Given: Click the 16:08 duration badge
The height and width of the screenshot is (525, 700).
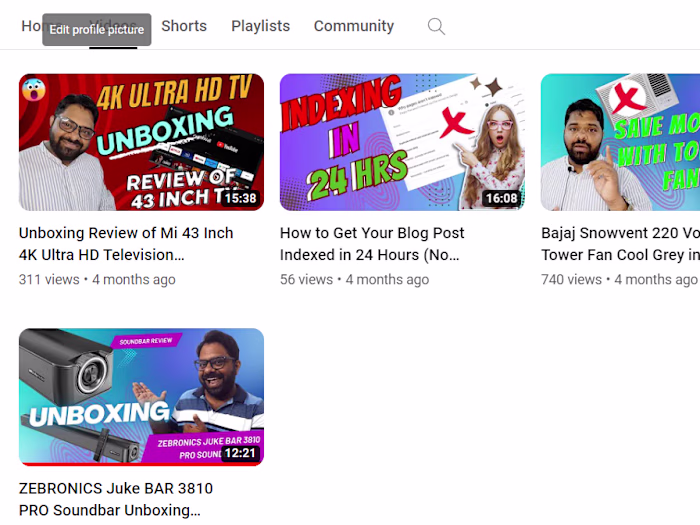Looking at the screenshot, I should tap(501, 198).
